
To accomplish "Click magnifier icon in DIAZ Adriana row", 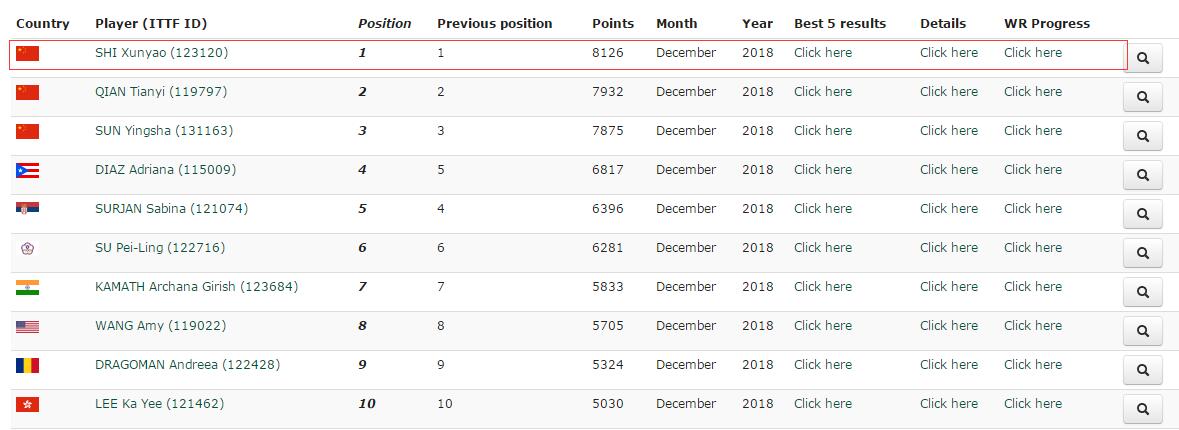I will click(x=1142, y=175).
